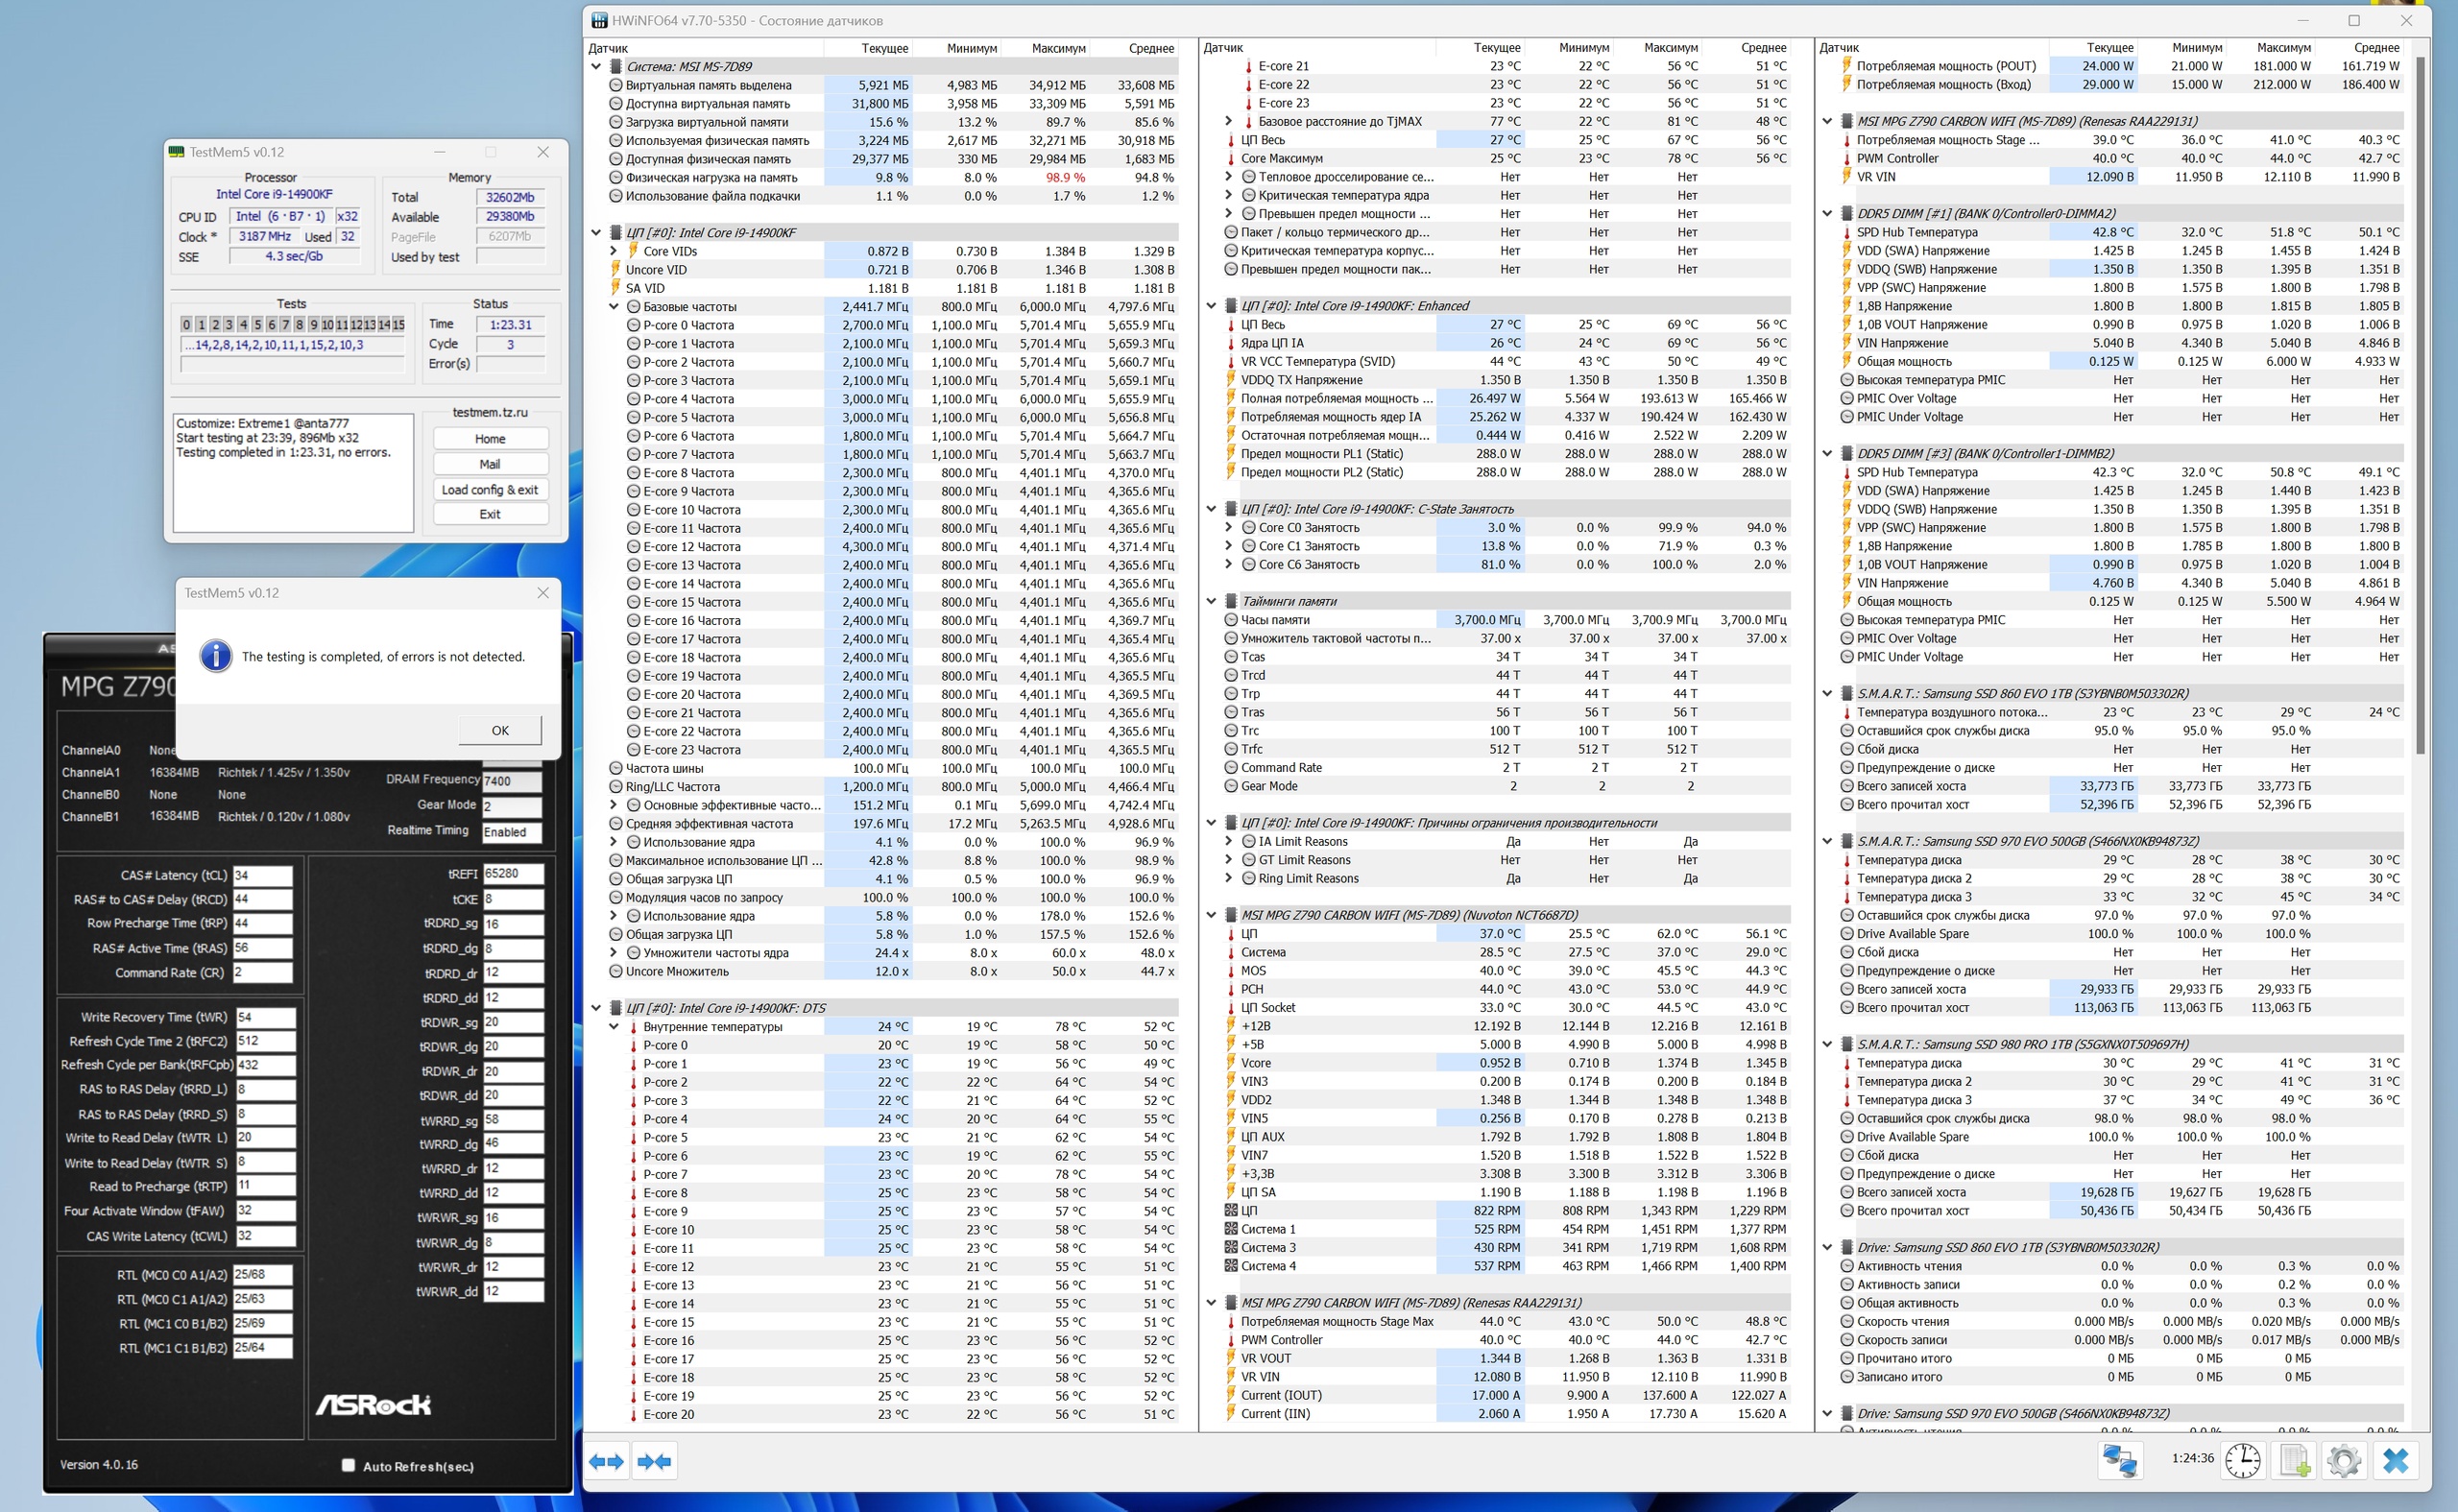2458x1512 pixels.
Task: Open HWiNFO sensor settings gear
Action: pyautogui.click(x=2344, y=1460)
